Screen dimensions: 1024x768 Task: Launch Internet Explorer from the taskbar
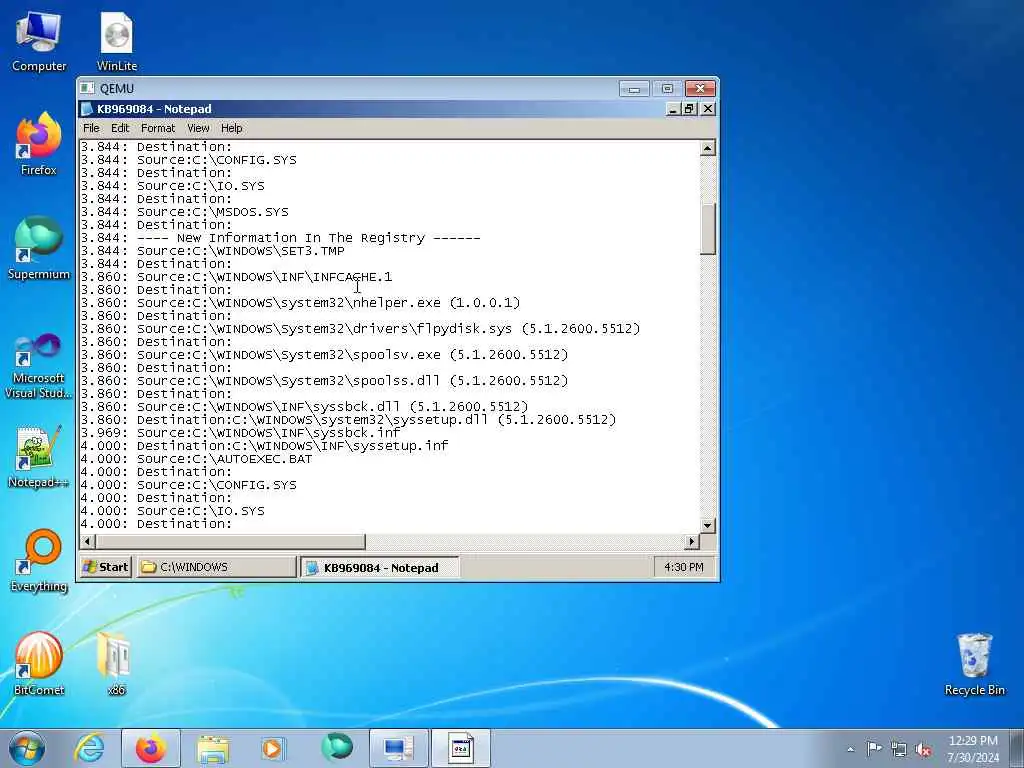pos(89,748)
